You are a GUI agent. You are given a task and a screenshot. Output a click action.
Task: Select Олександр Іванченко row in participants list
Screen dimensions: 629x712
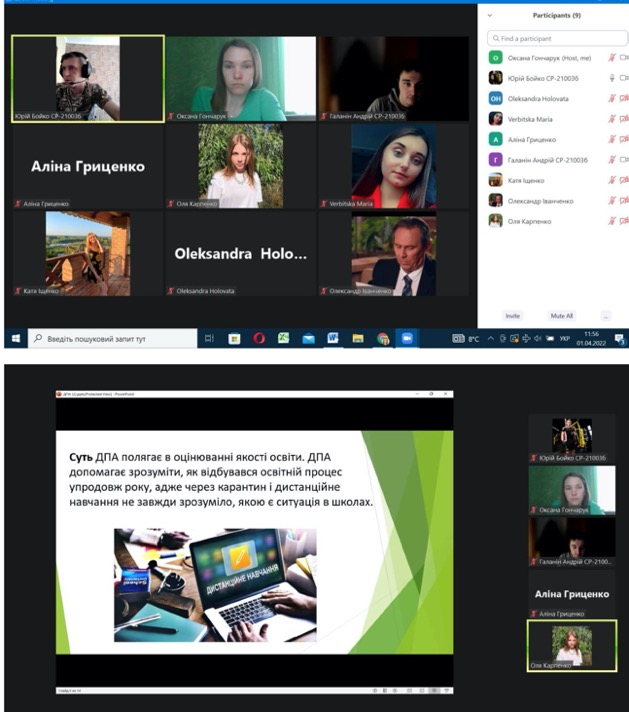558,201
